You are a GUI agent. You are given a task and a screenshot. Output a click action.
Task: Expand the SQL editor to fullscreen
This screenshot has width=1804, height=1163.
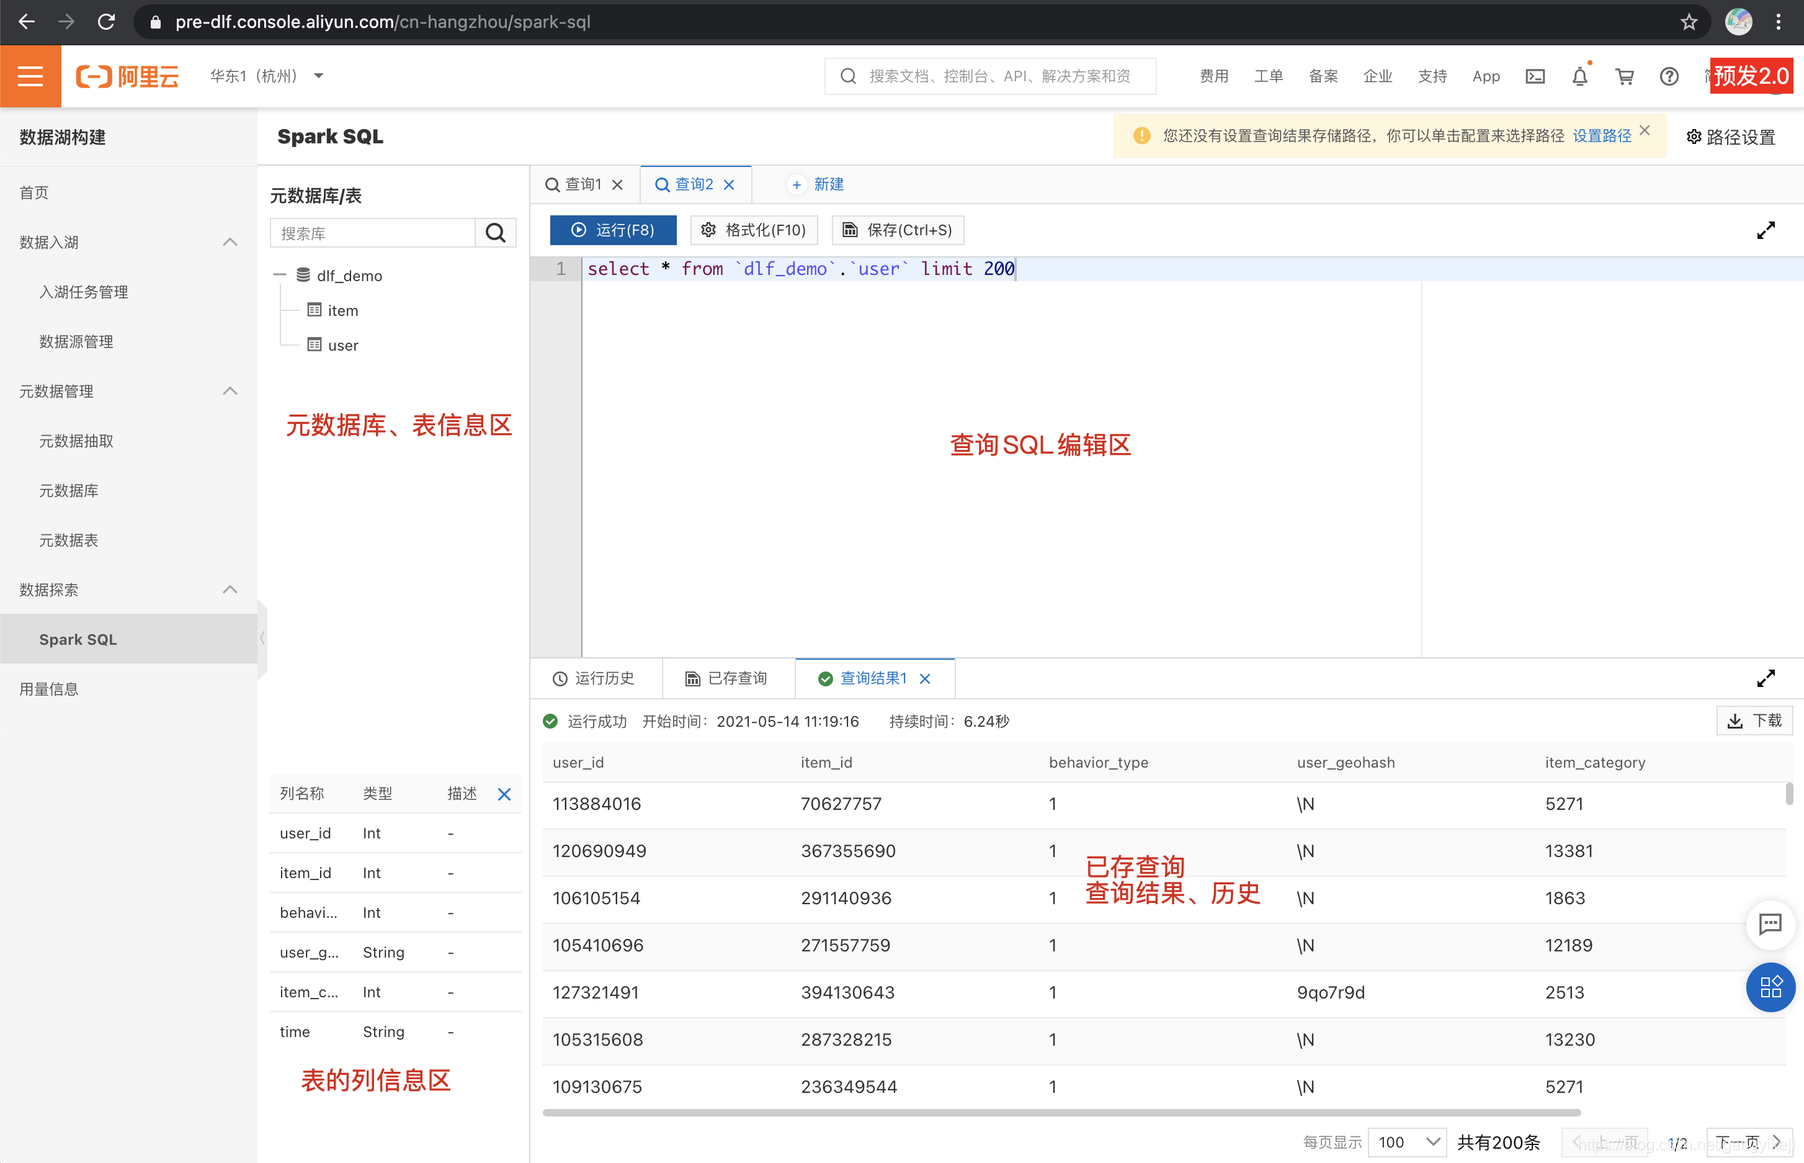click(x=1766, y=229)
